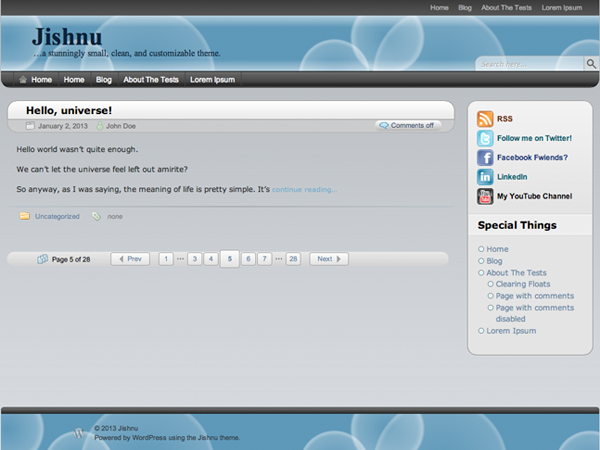The width and height of the screenshot is (600, 450).
Task: Open Blog from the top utility menu
Action: click(465, 8)
